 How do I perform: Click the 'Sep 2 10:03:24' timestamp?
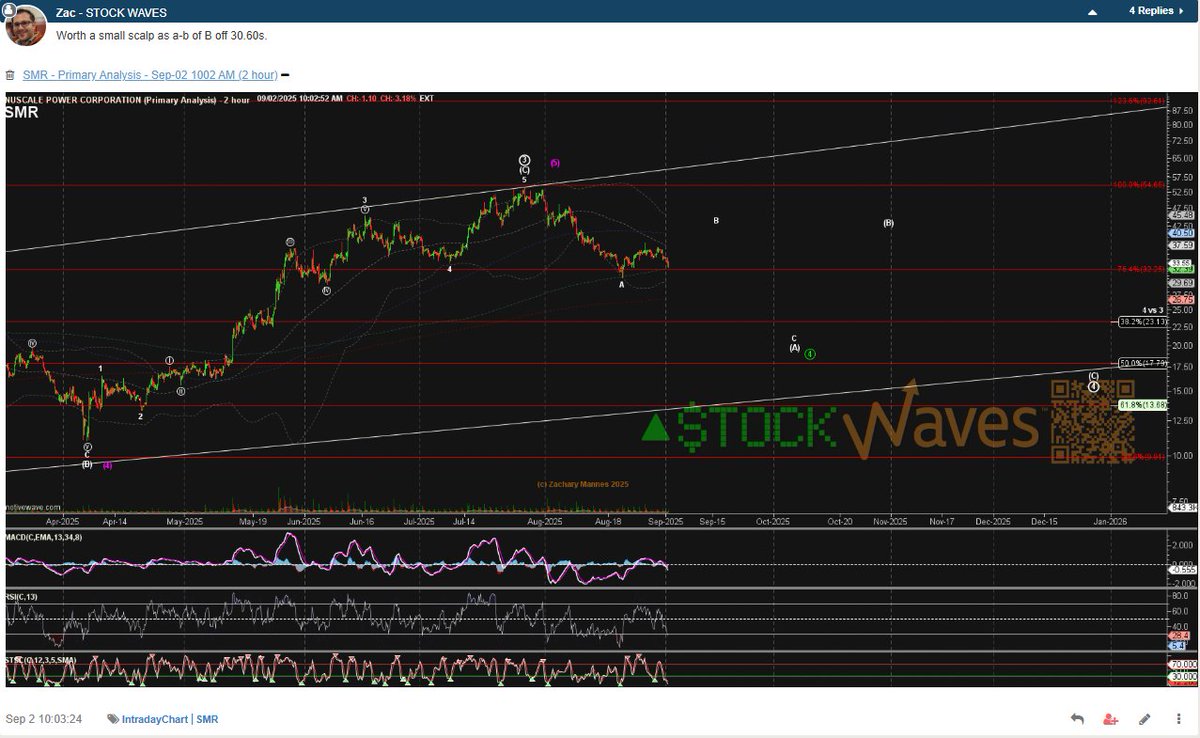(44, 720)
